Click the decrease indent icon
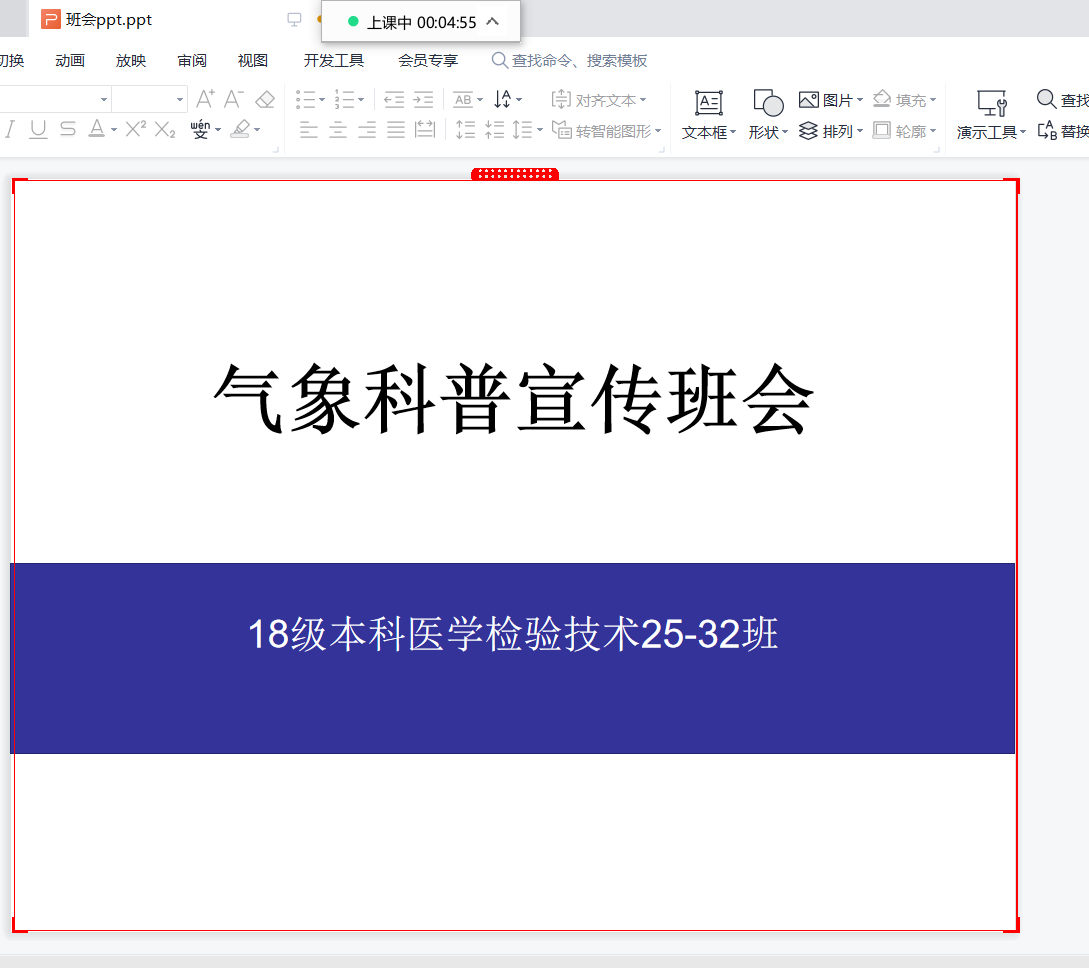The width and height of the screenshot is (1089, 968). [x=394, y=99]
